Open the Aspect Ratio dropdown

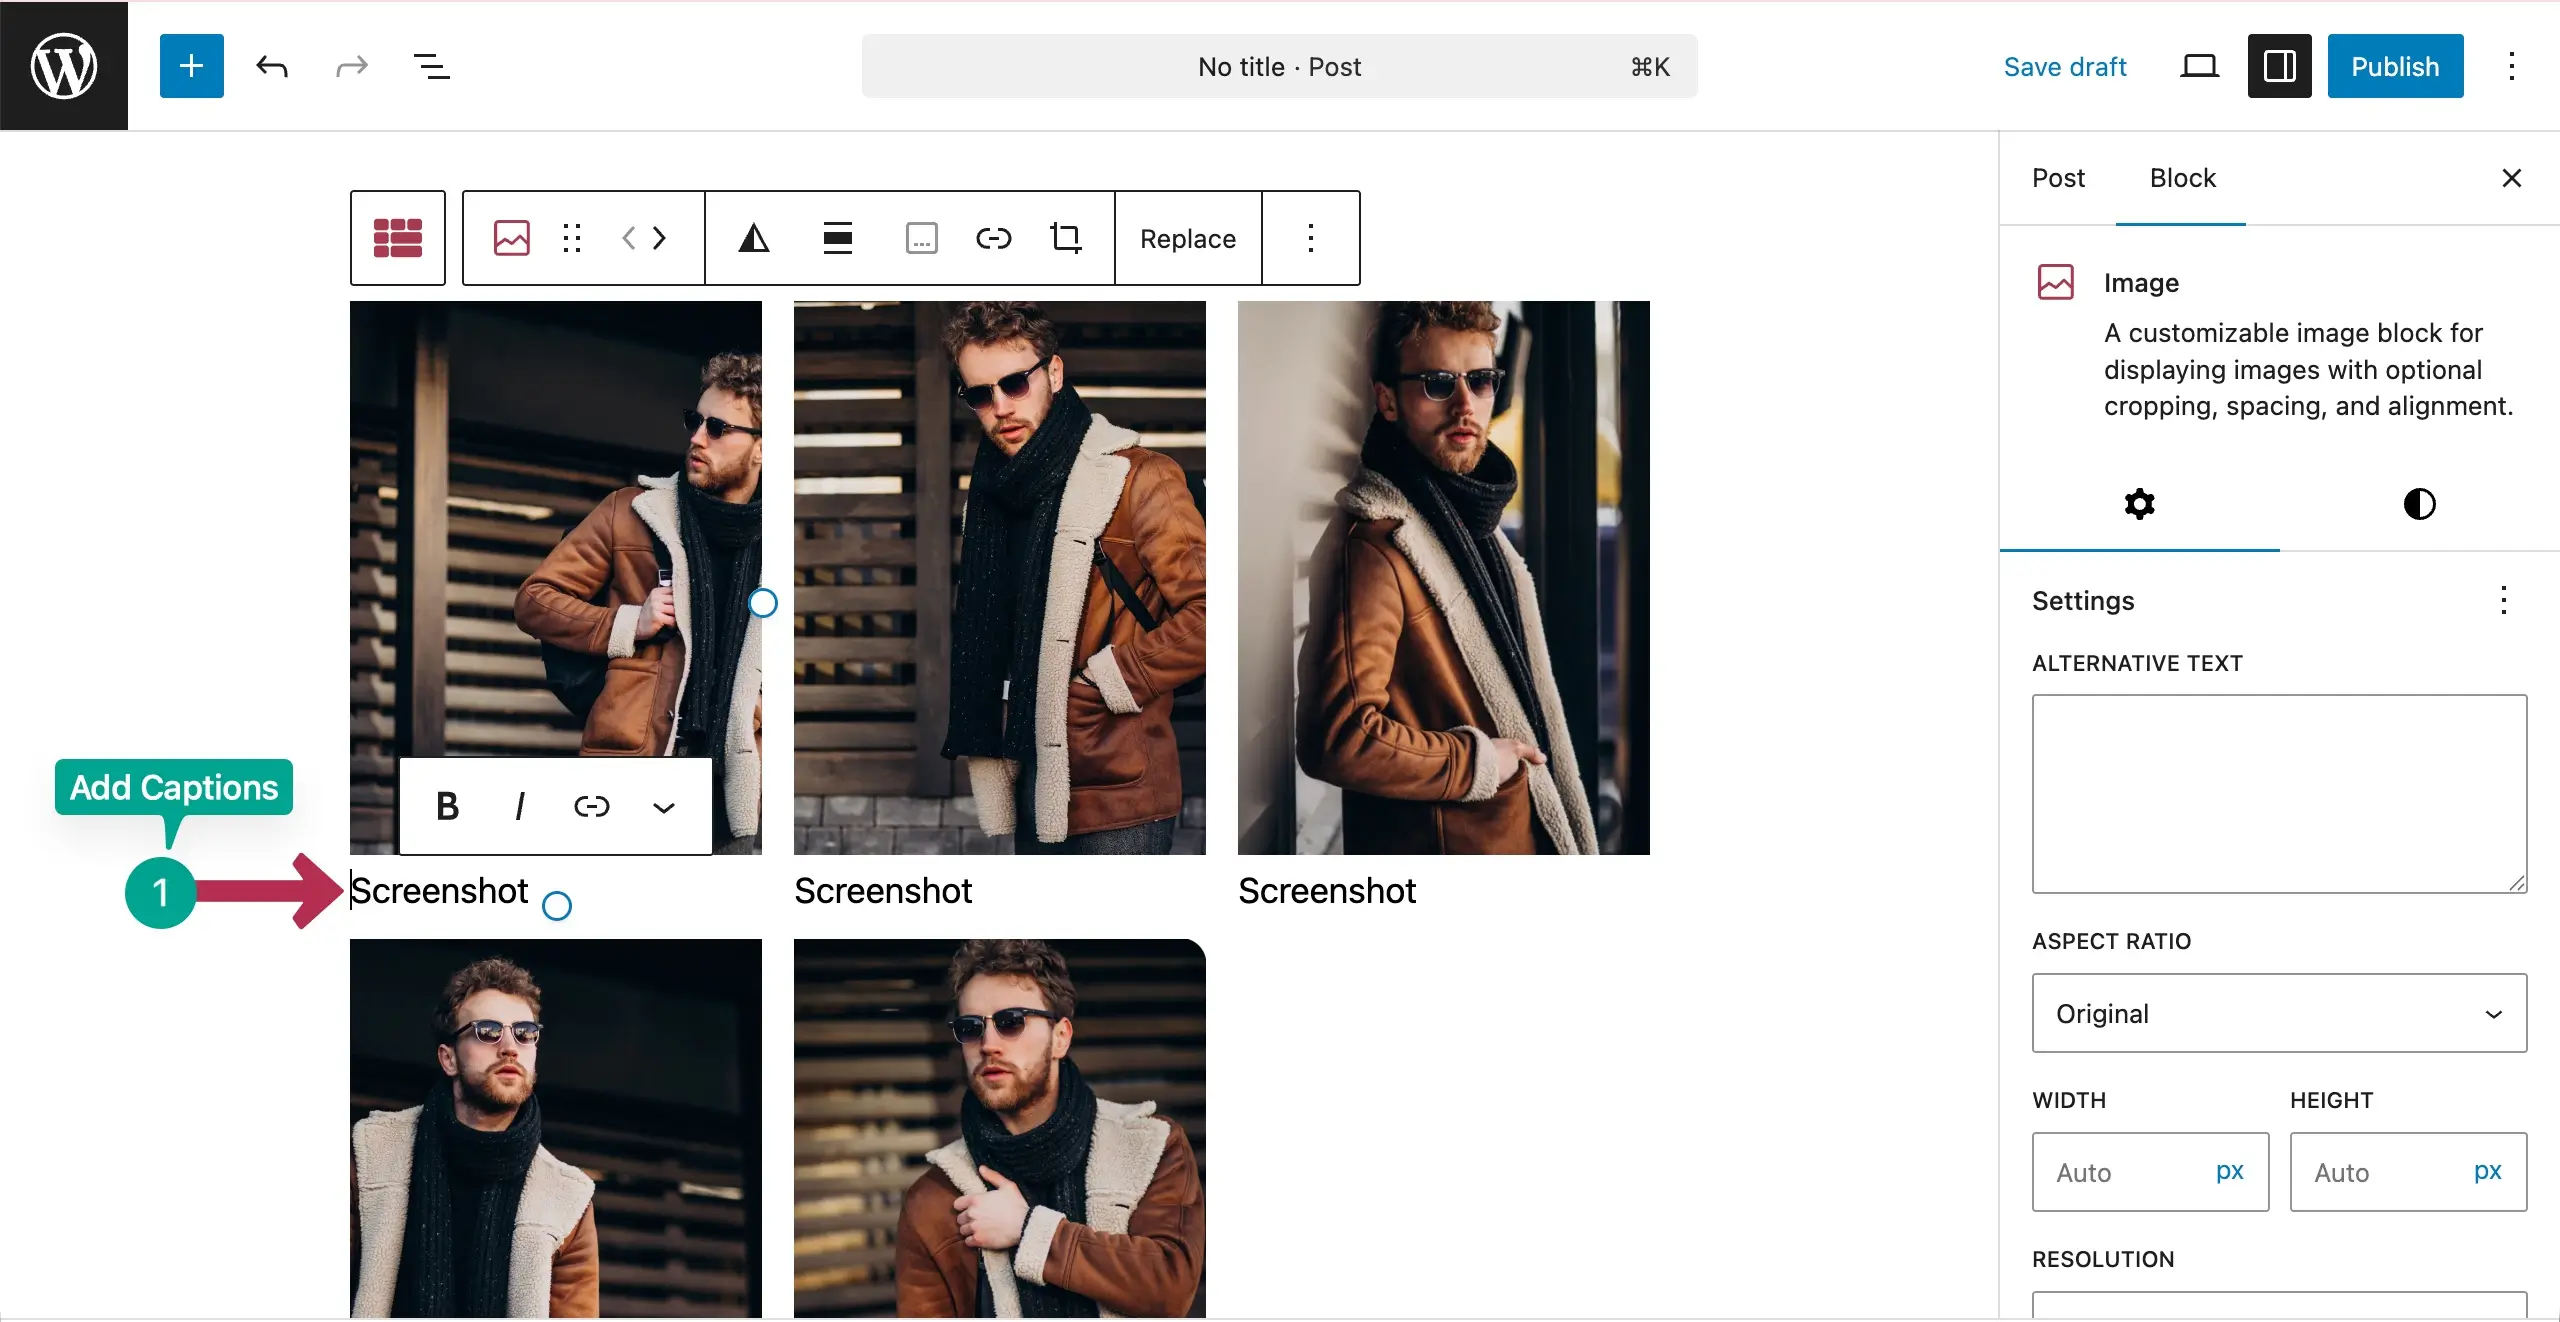coord(2278,1013)
